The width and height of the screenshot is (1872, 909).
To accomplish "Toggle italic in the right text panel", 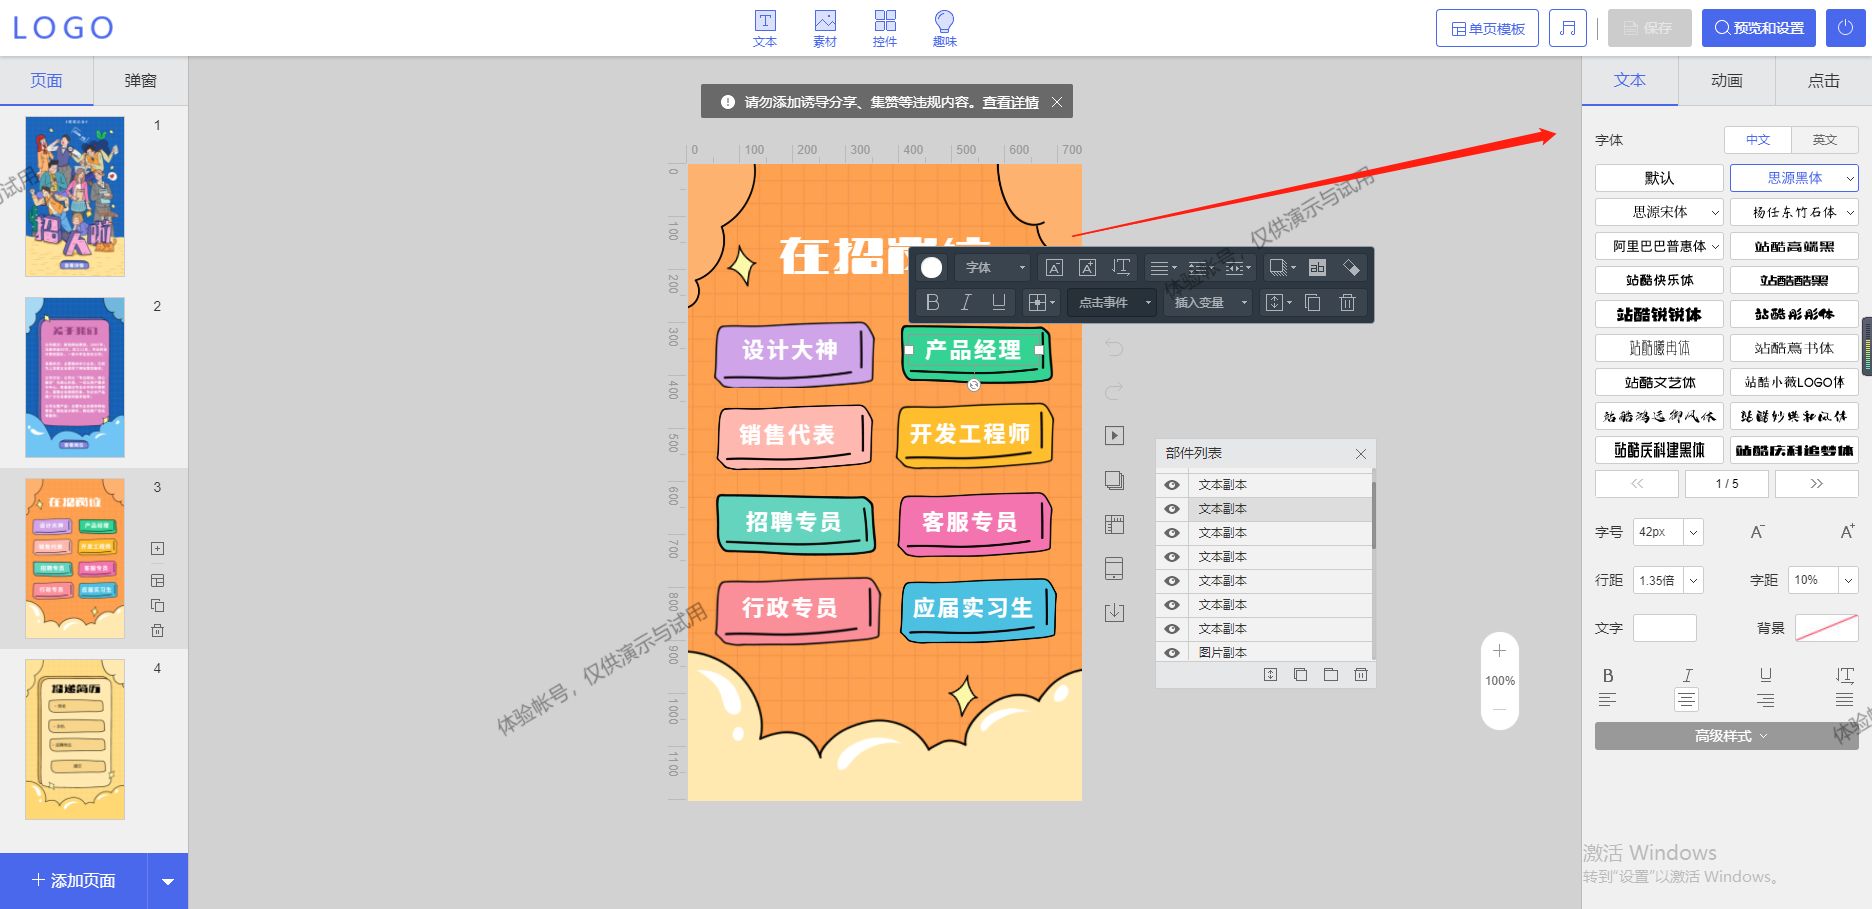I will [x=1687, y=675].
